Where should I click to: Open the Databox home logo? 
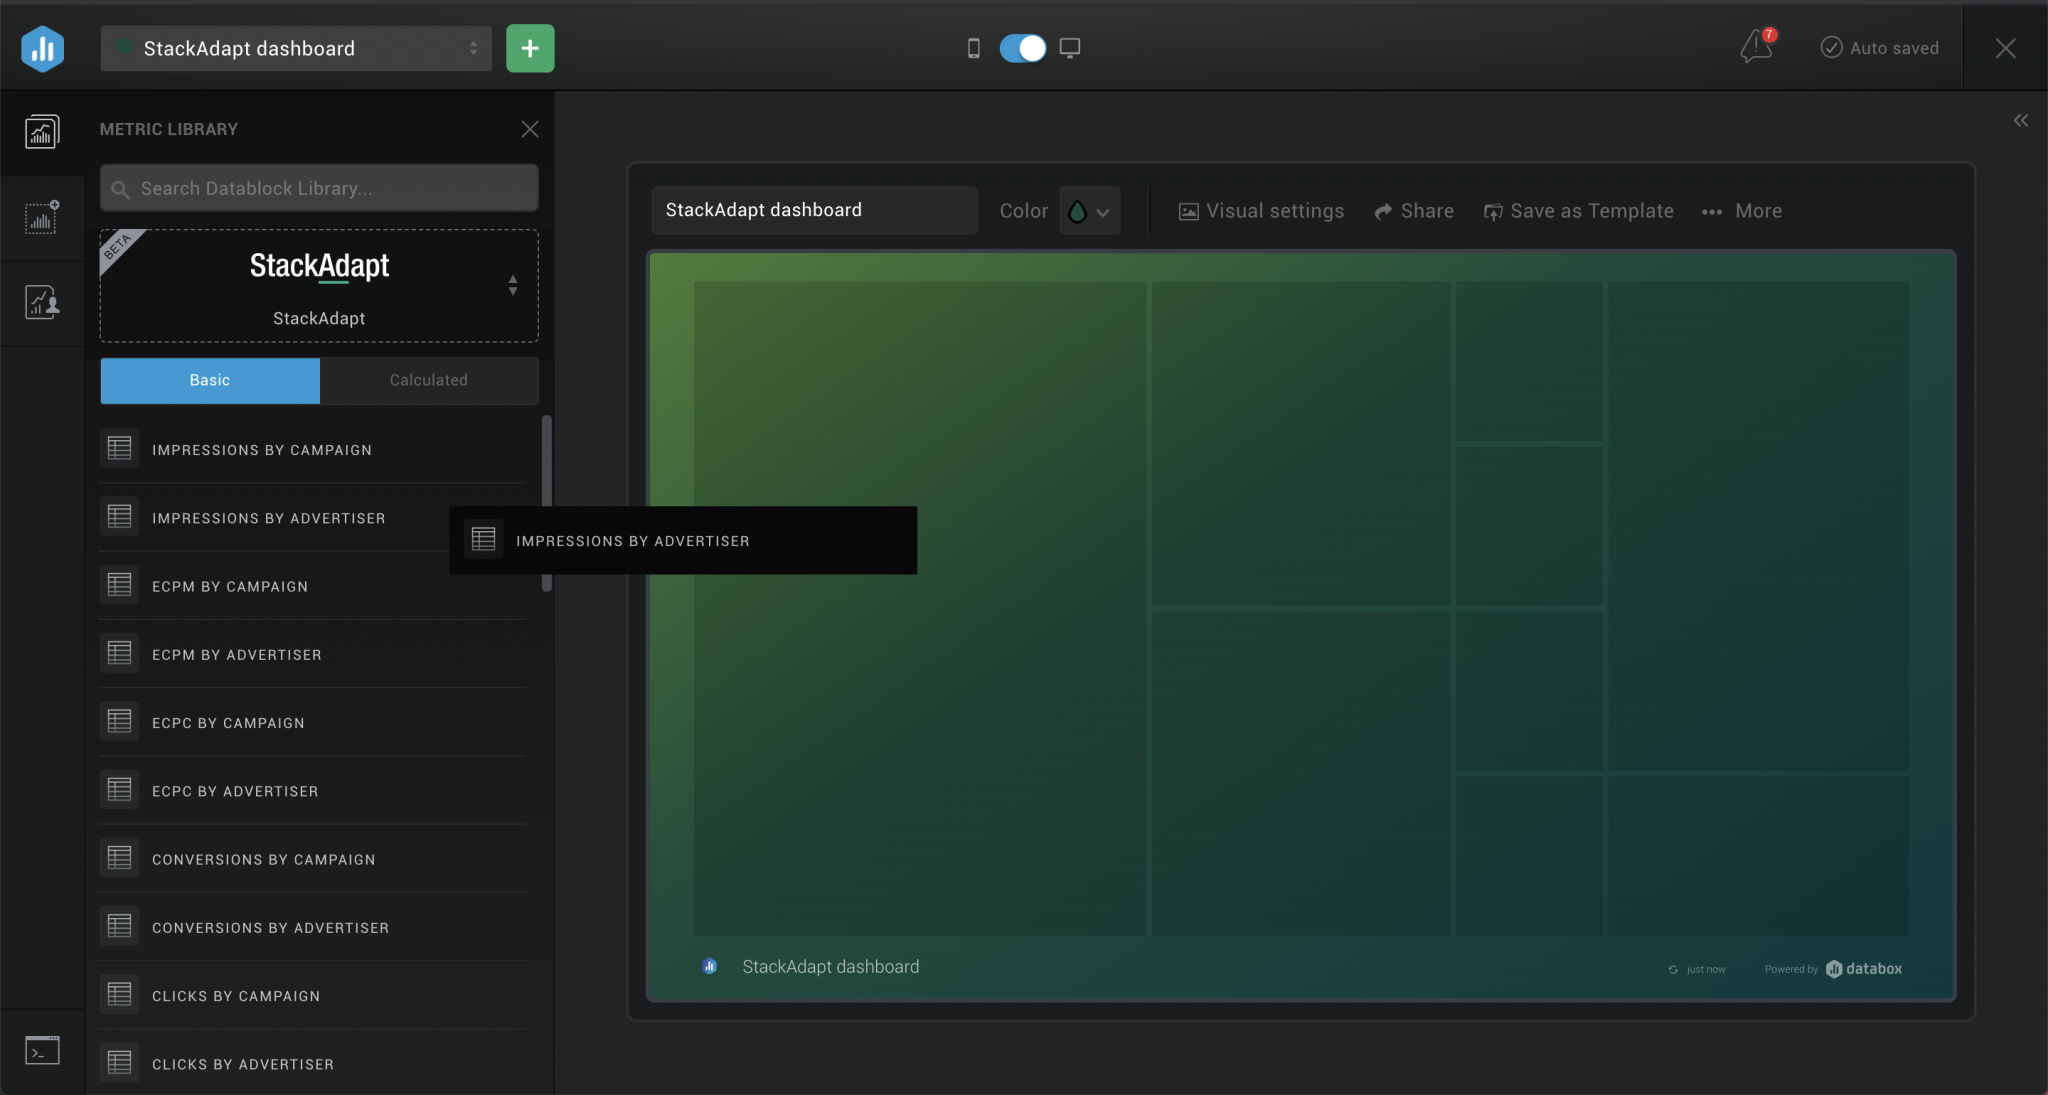coord(42,47)
